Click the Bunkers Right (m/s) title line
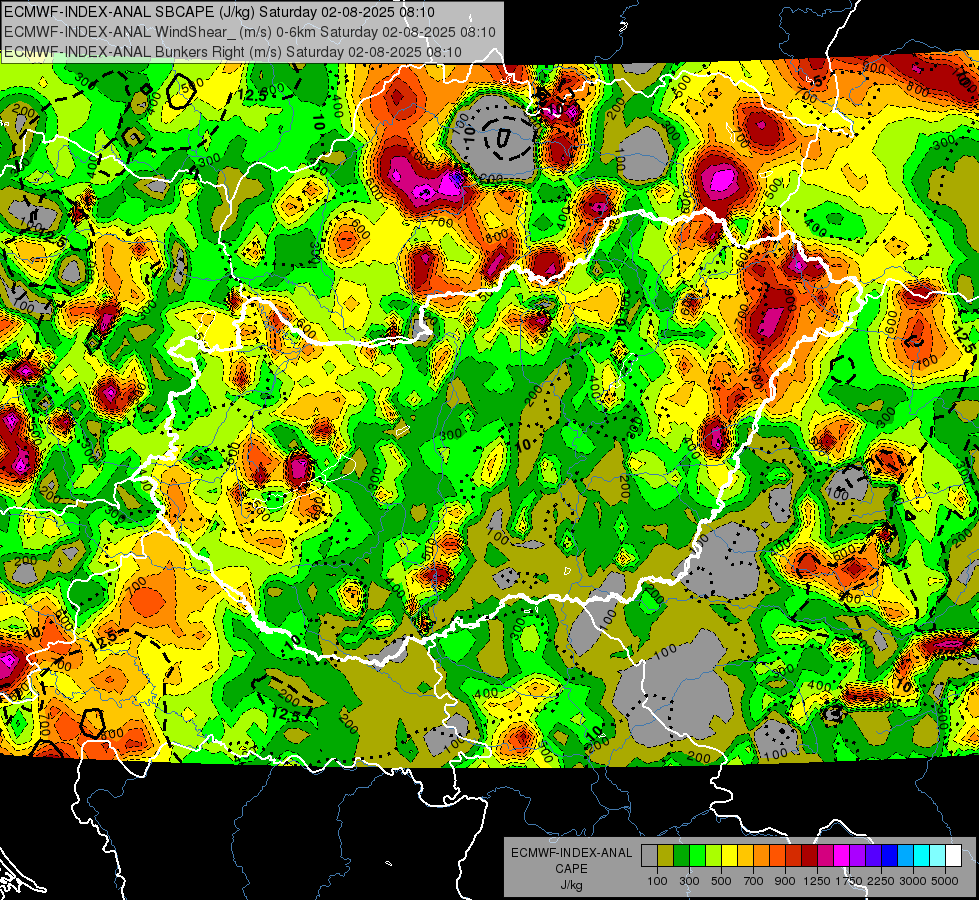The height and width of the screenshot is (900, 979). pyautogui.click(x=233, y=52)
